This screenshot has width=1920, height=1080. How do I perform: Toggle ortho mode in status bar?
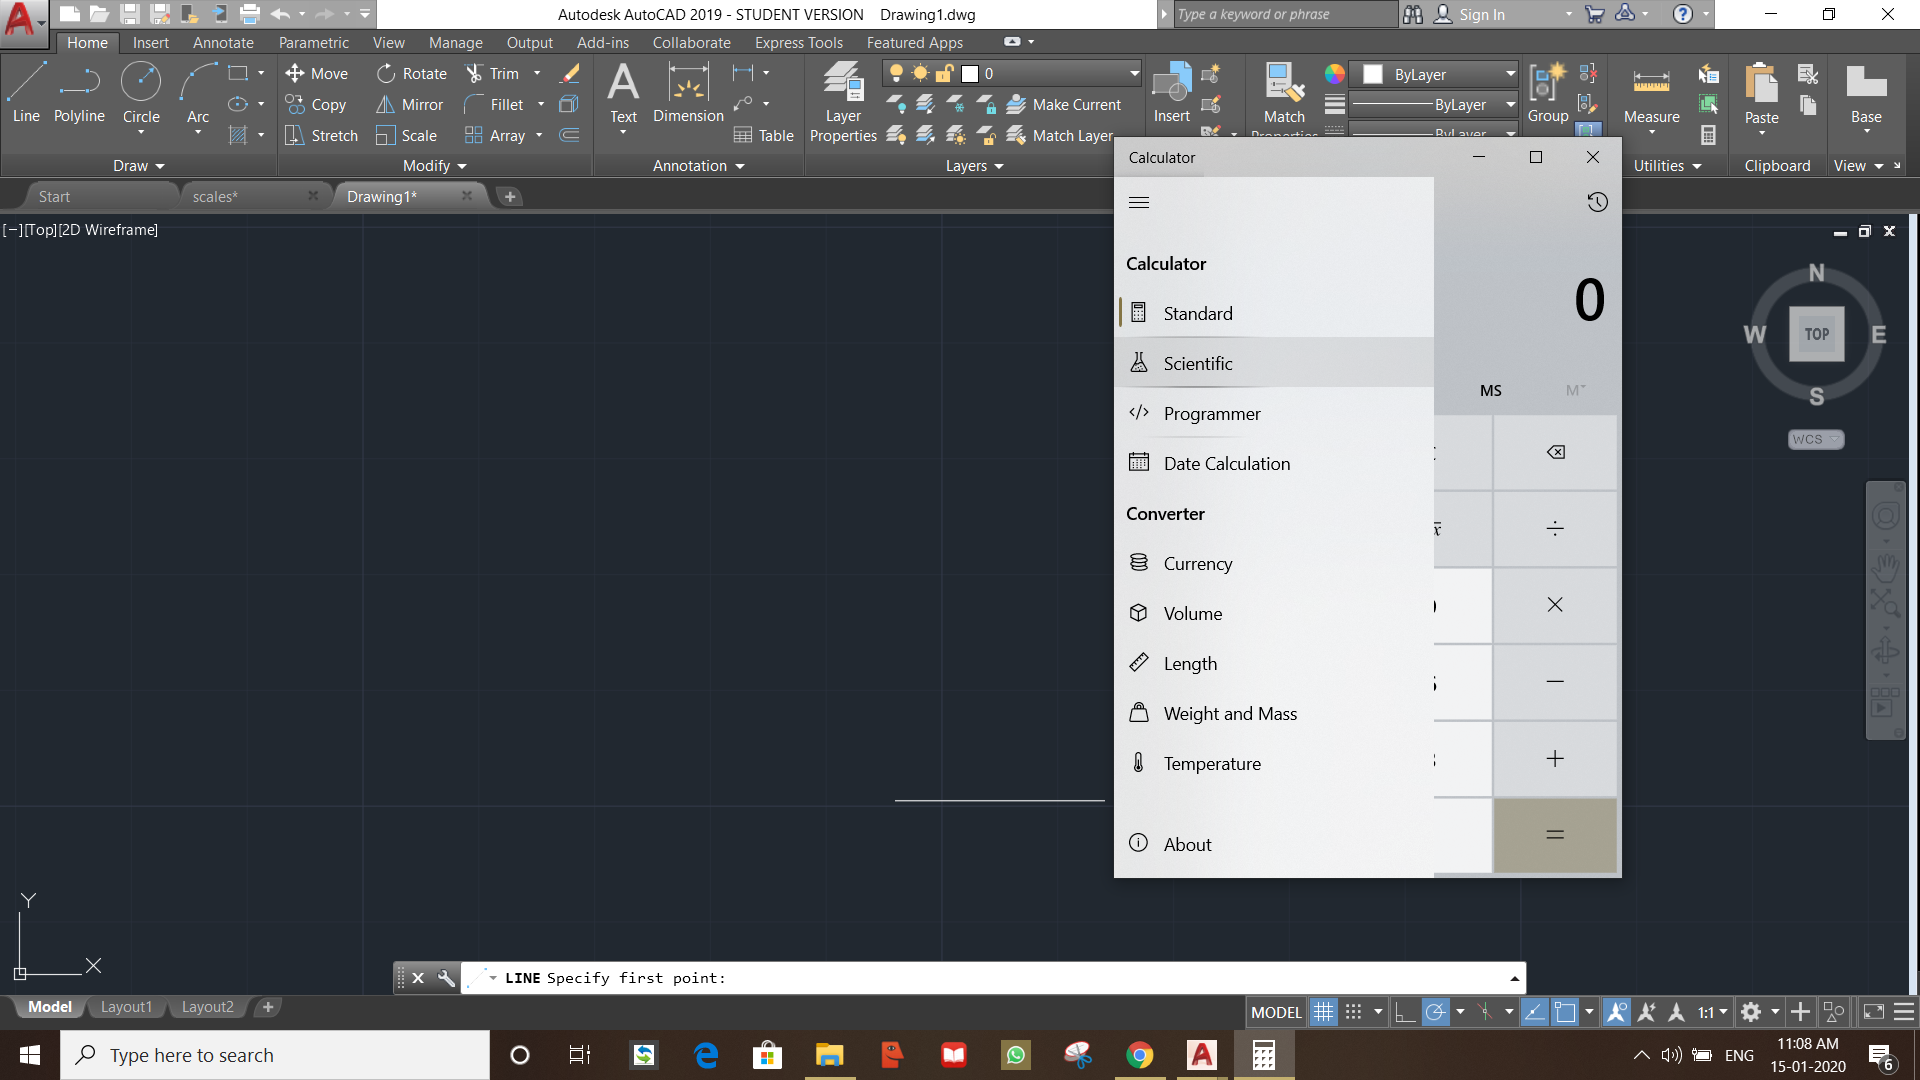coord(1405,1012)
